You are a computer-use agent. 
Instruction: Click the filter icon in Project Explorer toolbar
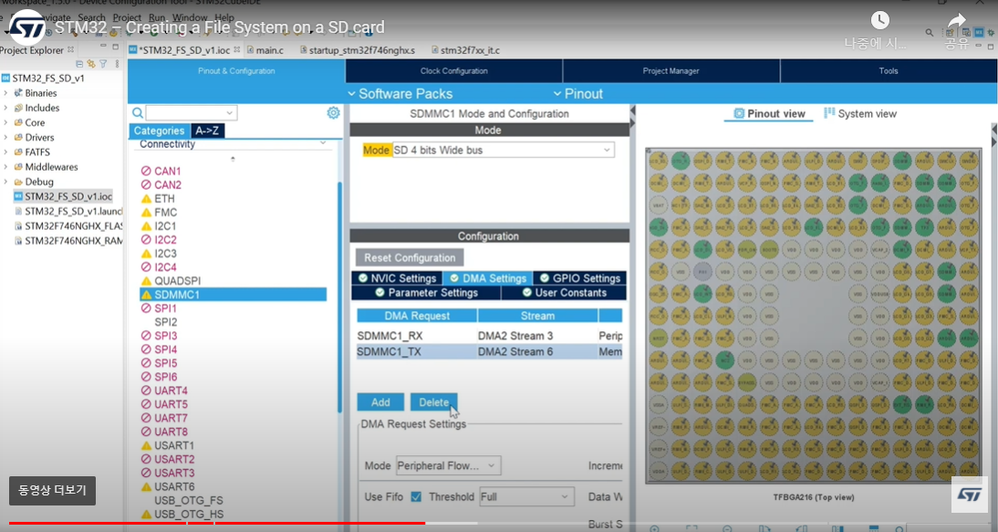click(103, 64)
